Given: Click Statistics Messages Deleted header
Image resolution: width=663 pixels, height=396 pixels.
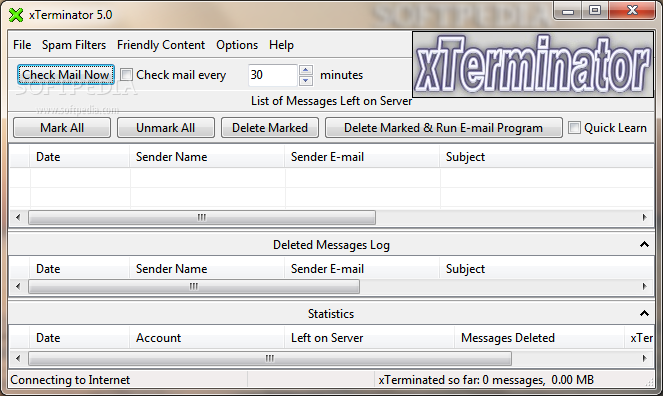Looking at the screenshot, I should (x=539, y=338).
